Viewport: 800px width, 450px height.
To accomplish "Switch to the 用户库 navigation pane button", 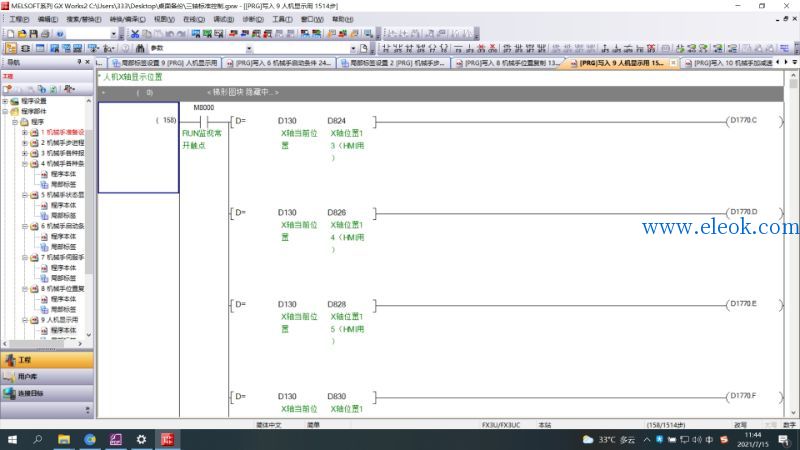I will click(47, 377).
